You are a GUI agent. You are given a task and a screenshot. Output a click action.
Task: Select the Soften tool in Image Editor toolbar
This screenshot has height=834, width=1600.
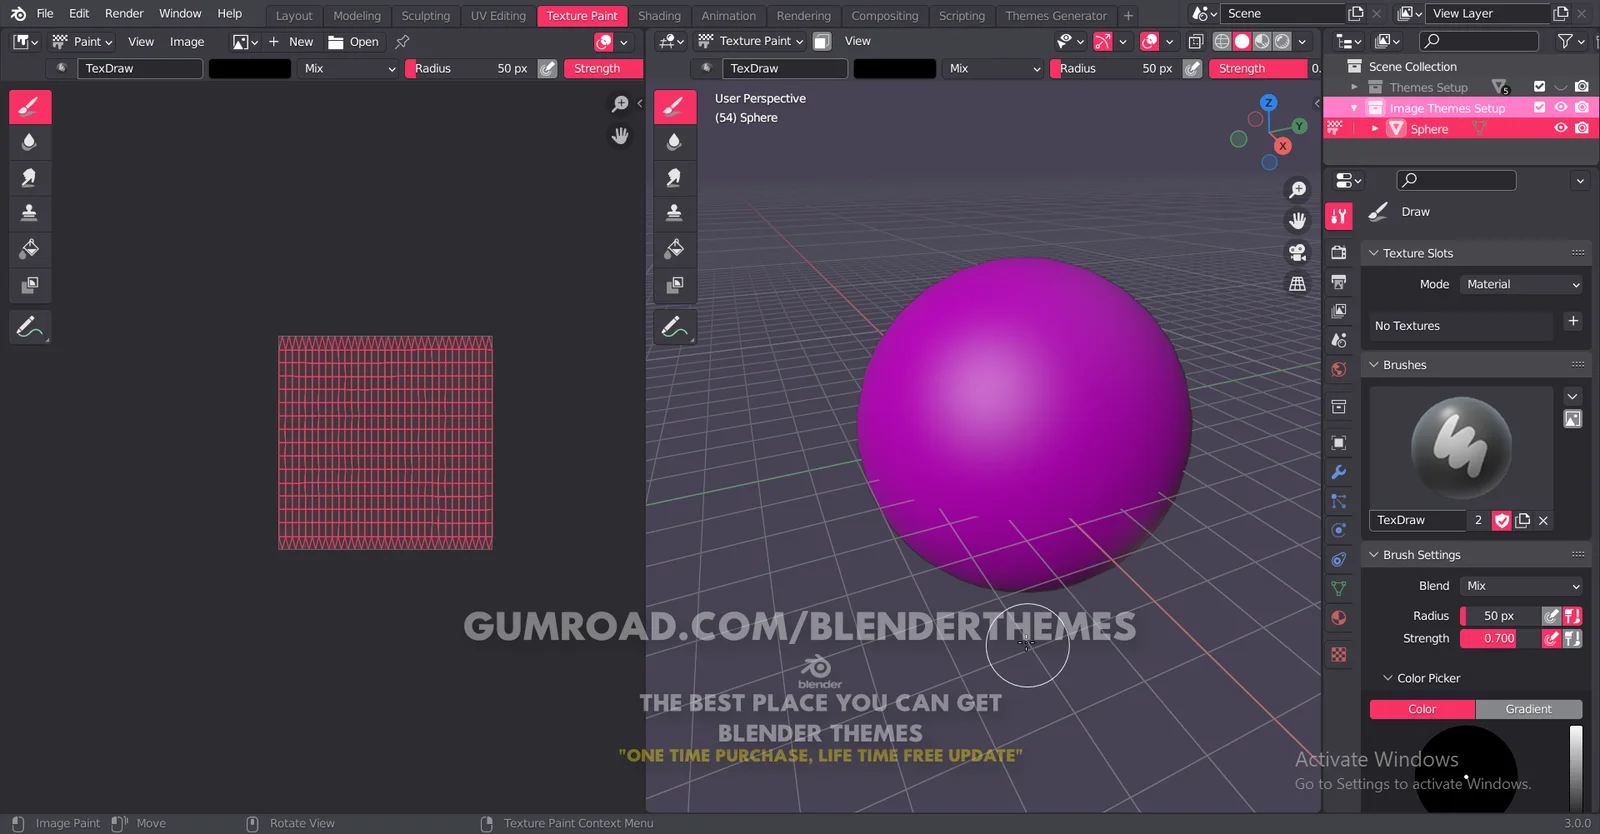[30, 142]
